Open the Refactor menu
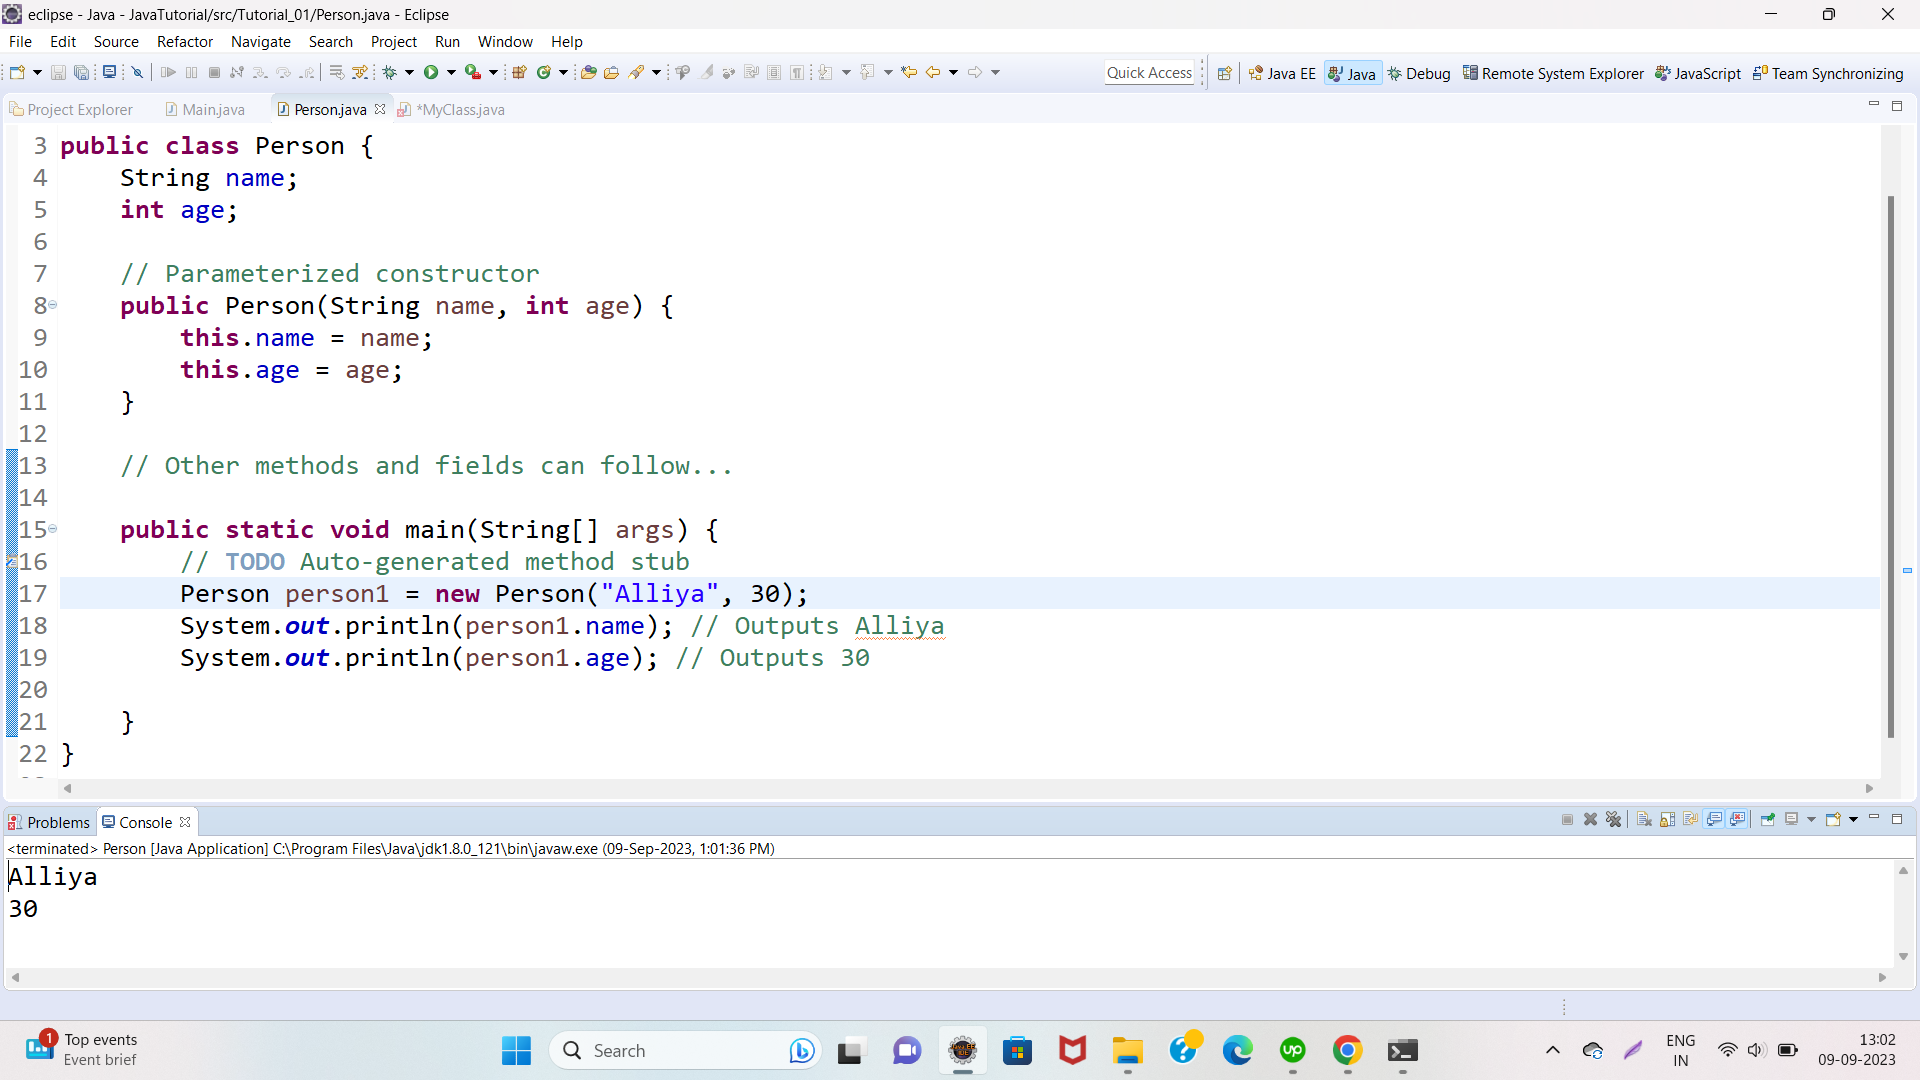The width and height of the screenshot is (1920, 1080). click(x=185, y=41)
